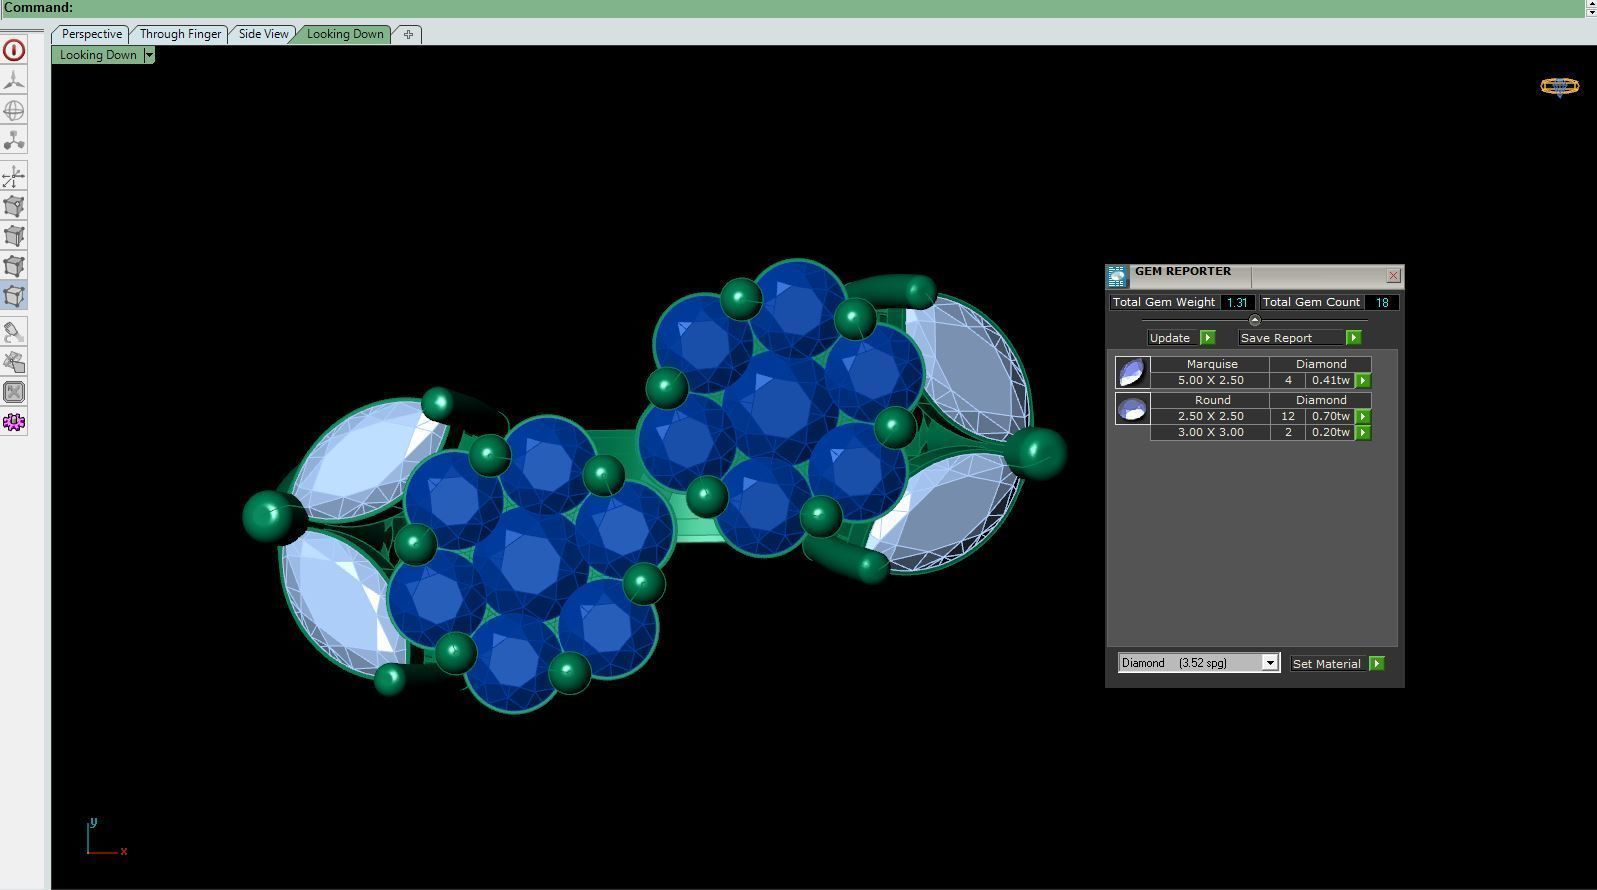The width and height of the screenshot is (1597, 890).
Task: Click the "0.20tw" weight cell
Action: (x=1330, y=432)
